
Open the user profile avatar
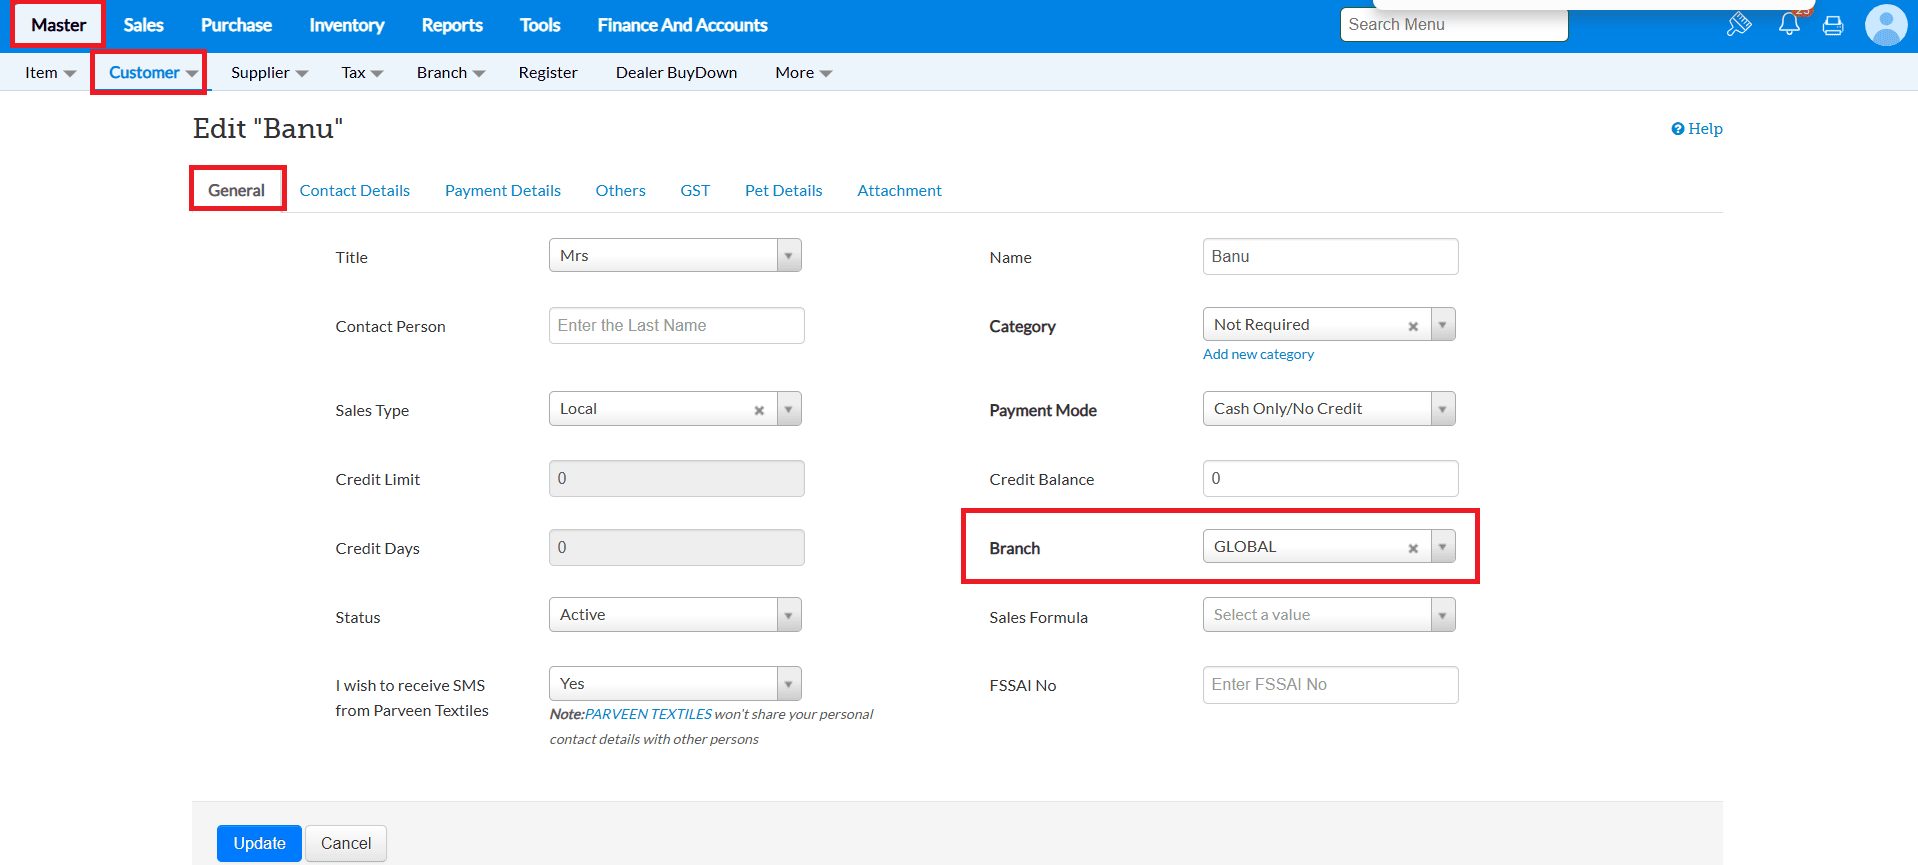(1885, 25)
